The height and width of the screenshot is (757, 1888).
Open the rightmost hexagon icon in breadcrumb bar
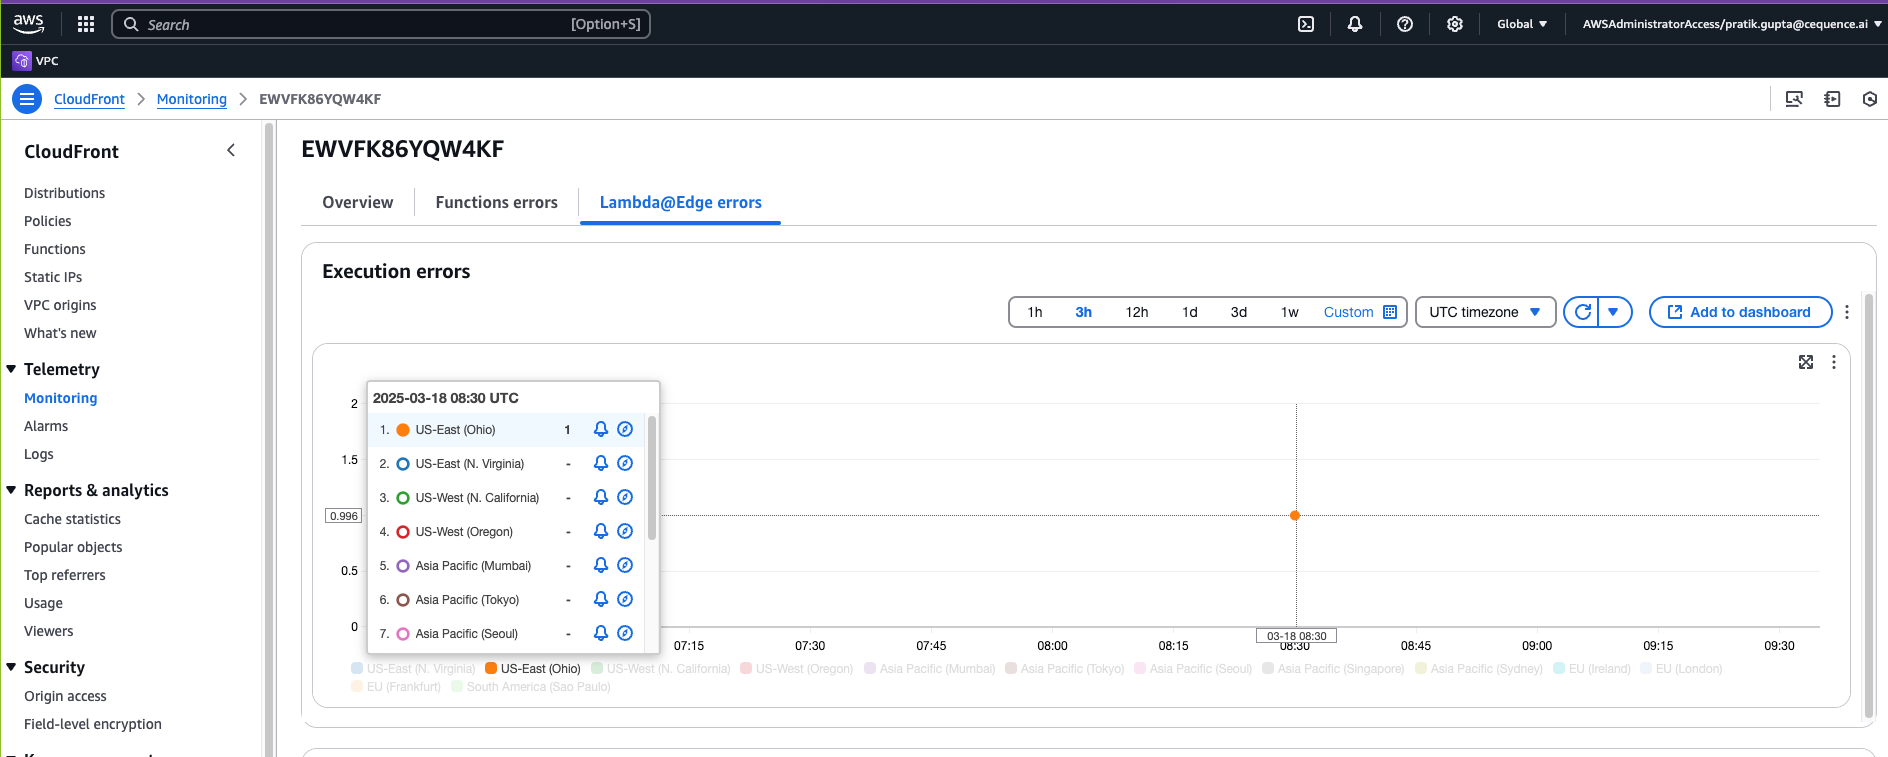1870,99
